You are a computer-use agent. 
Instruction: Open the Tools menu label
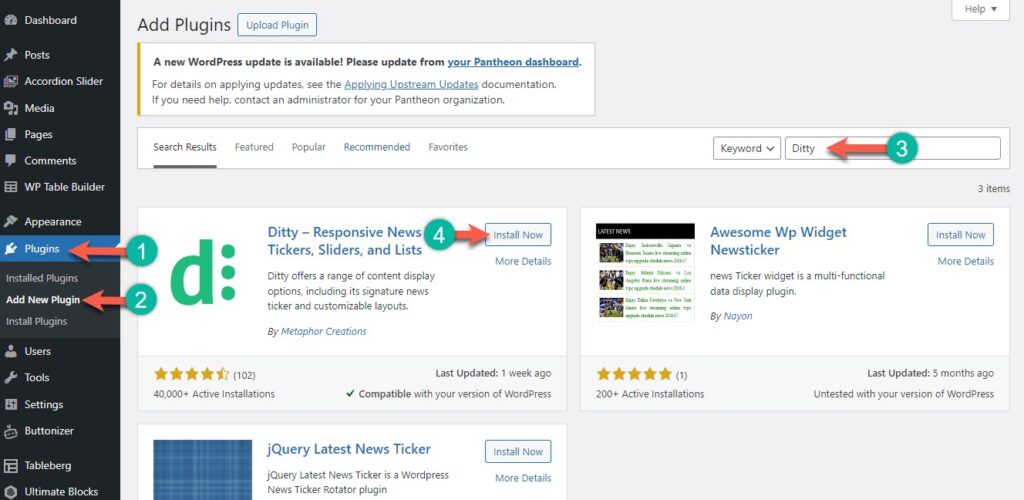[37, 377]
